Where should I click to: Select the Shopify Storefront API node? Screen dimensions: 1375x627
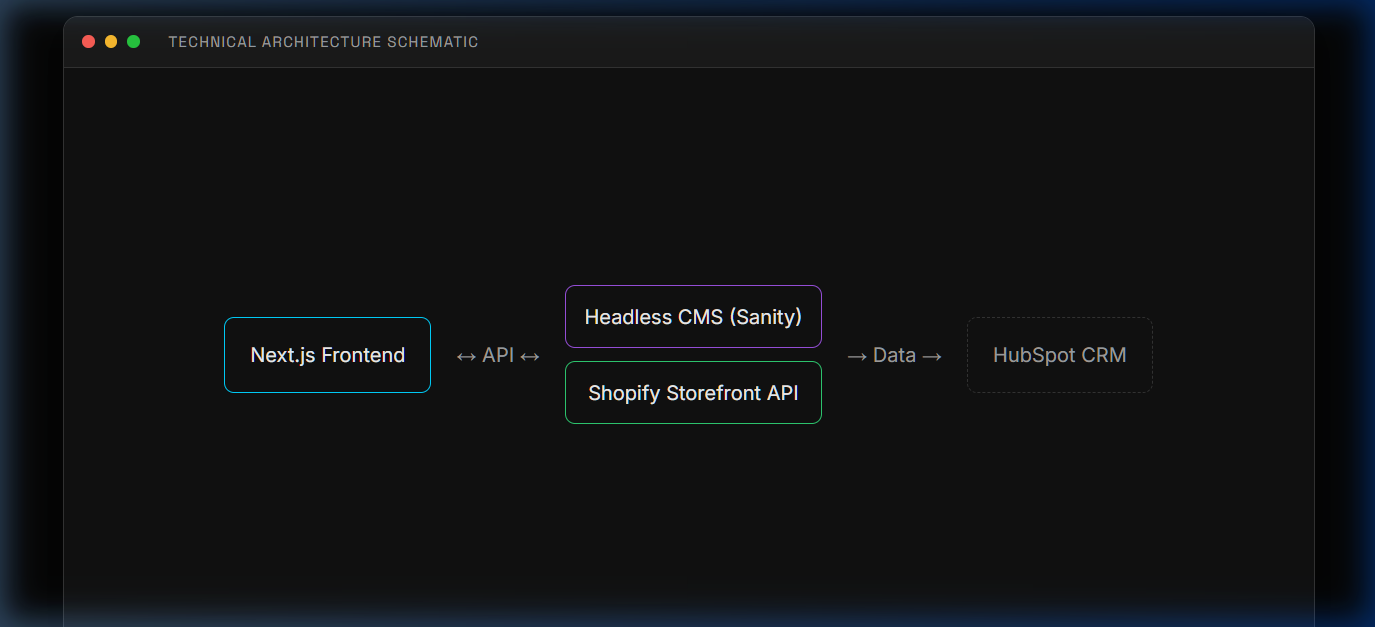coord(693,393)
